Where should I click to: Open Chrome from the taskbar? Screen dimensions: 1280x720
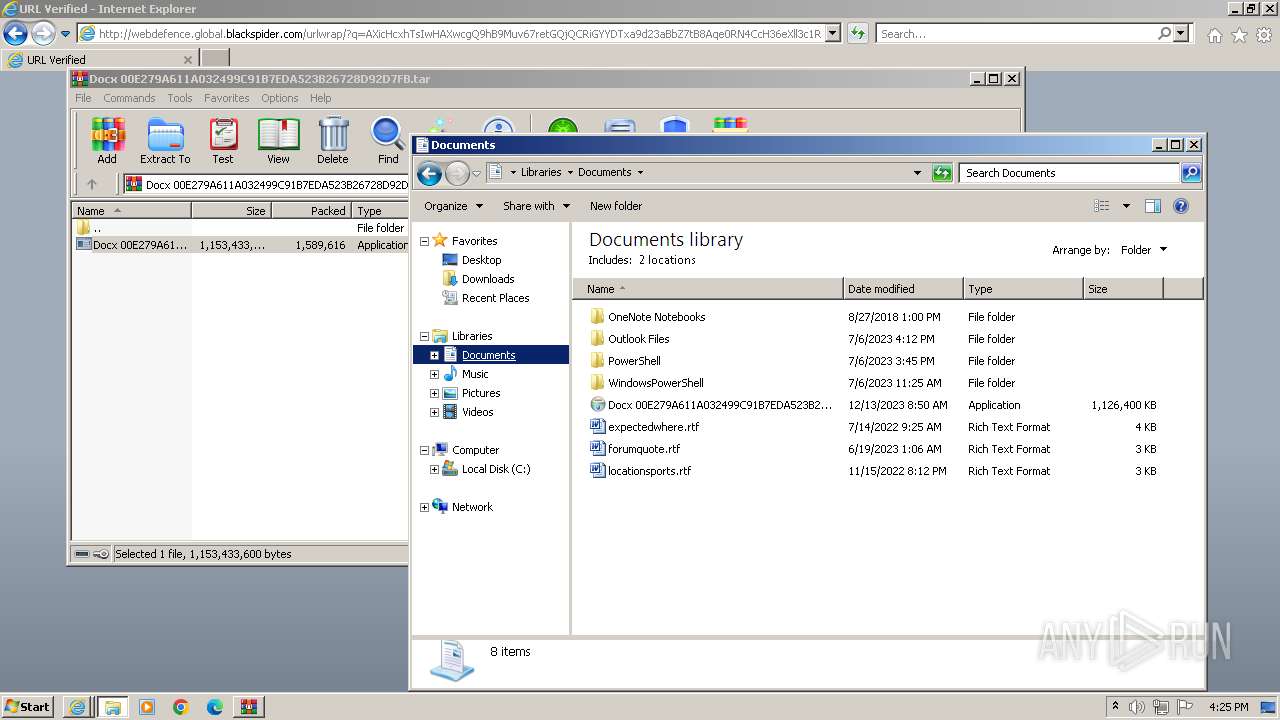tap(181, 707)
